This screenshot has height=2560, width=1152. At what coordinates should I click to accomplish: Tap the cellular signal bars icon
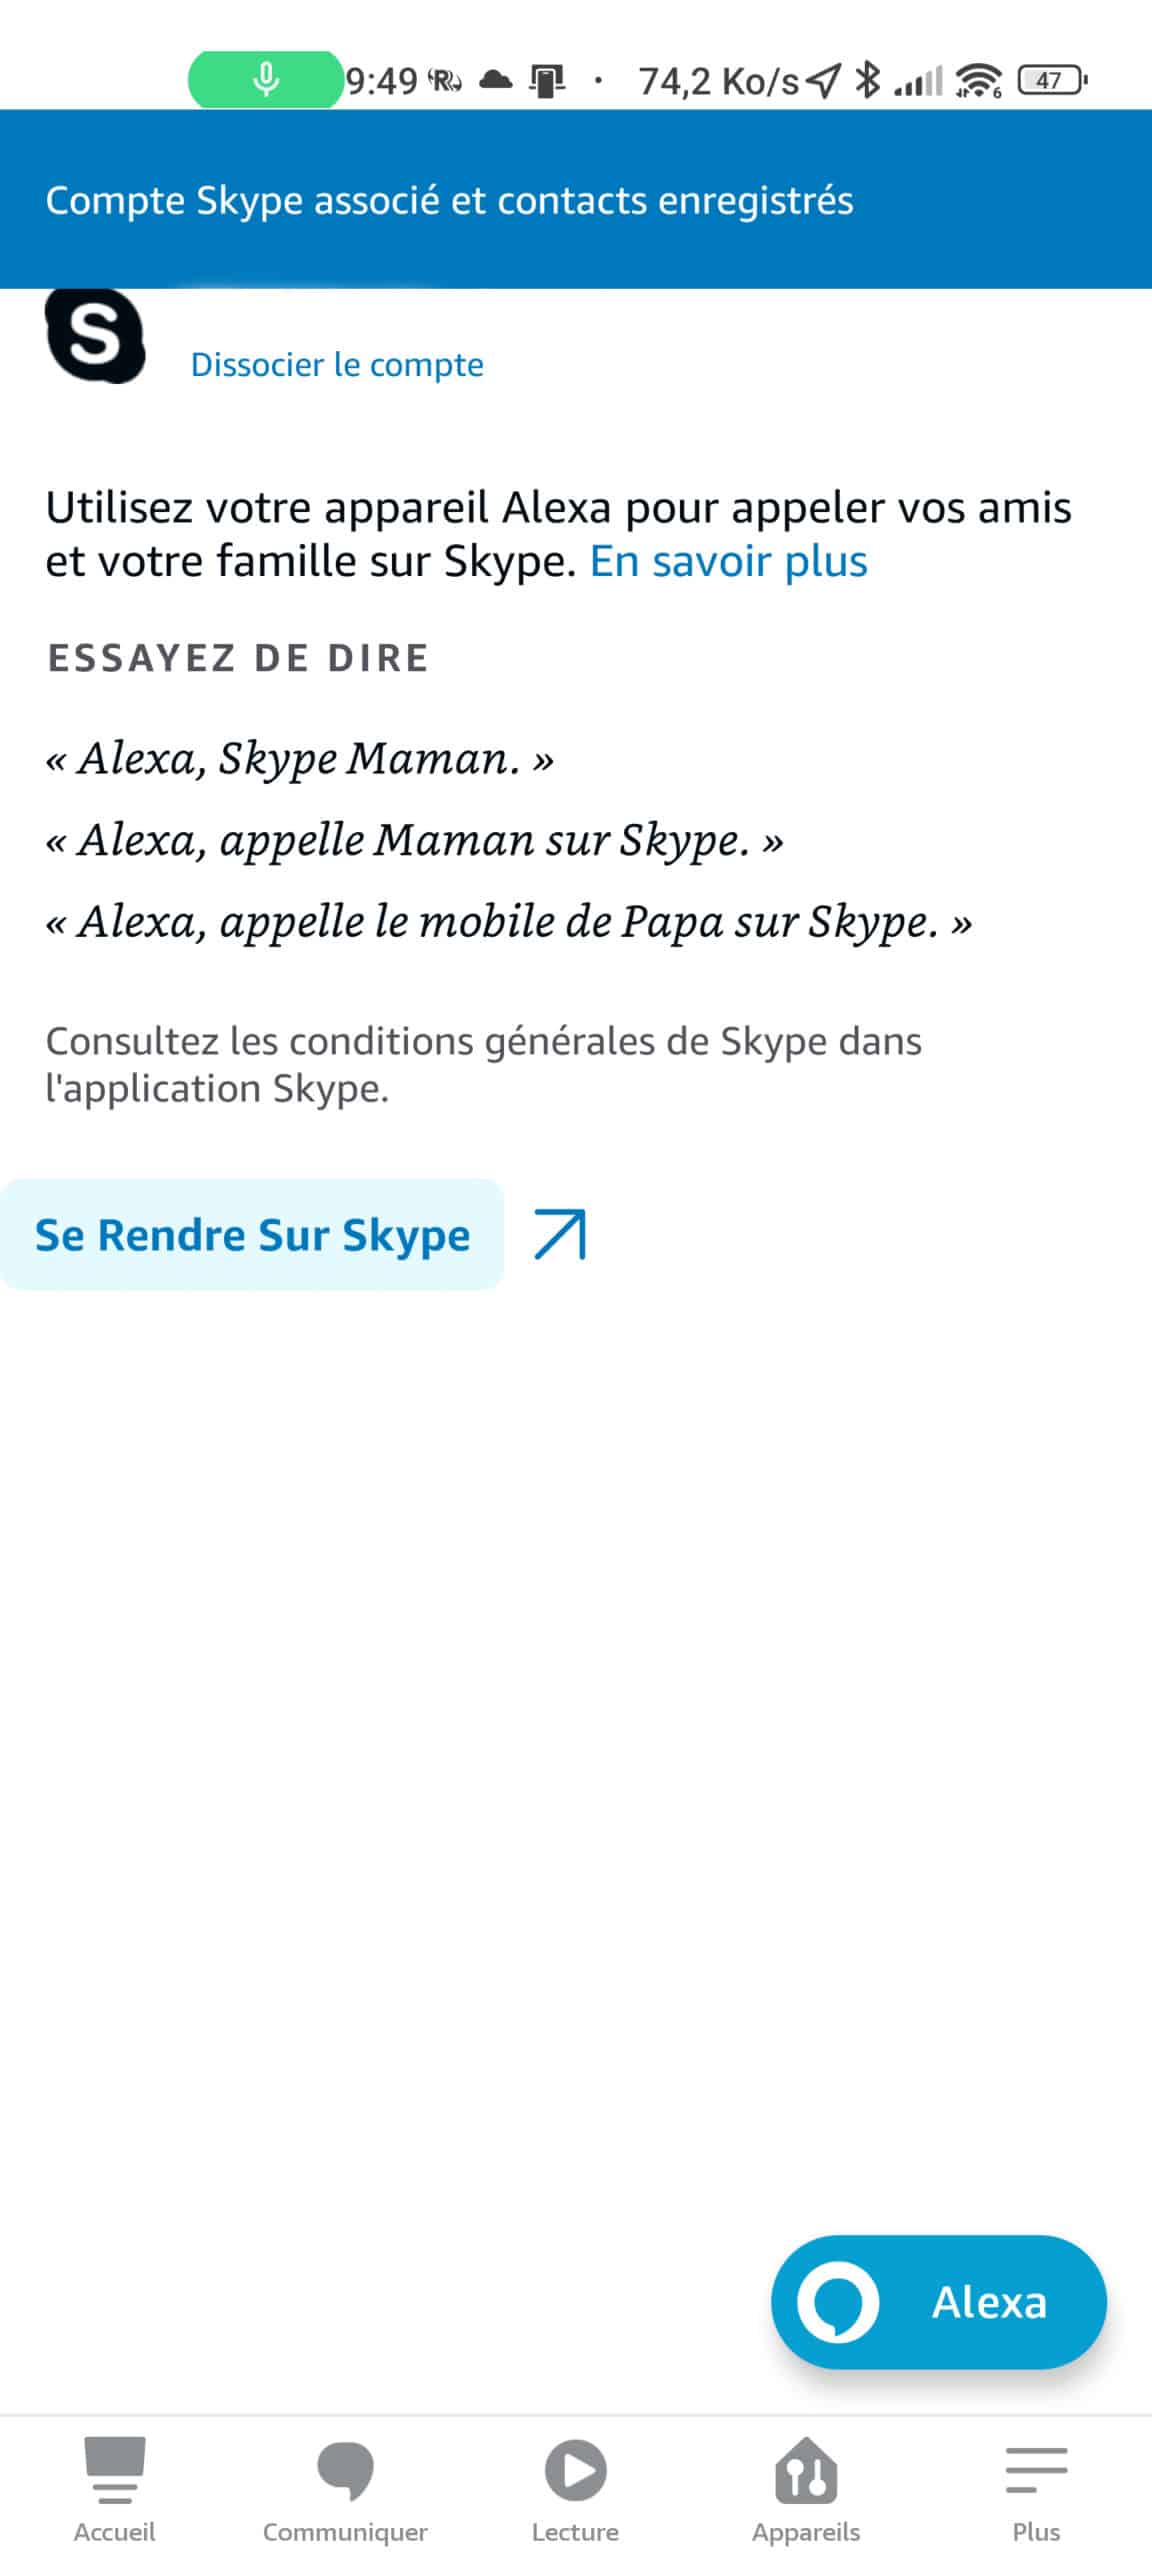click(918, 80)
